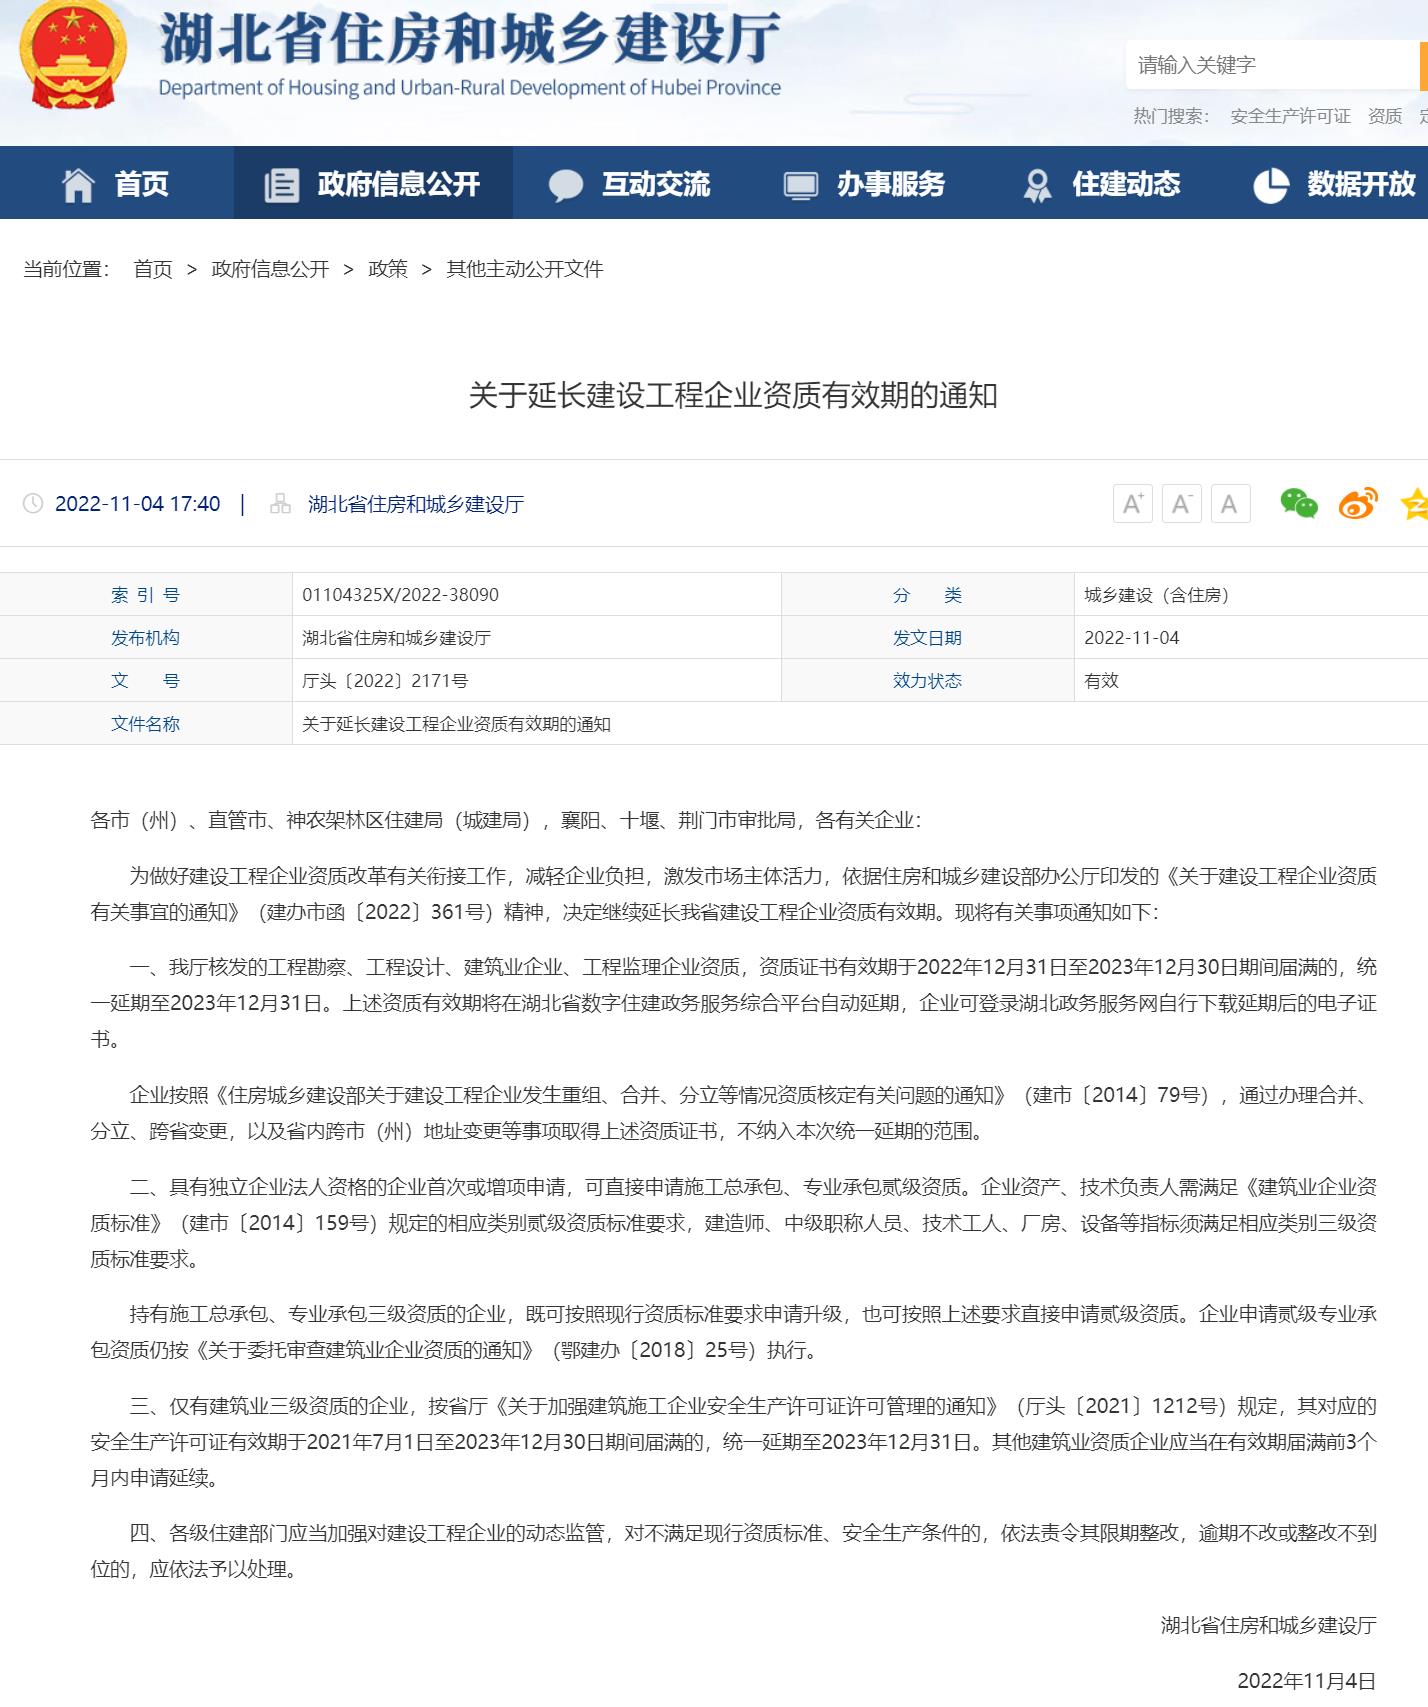Viewport: 1428px width, 1707px height.
Task: Click the 互动交流 speech bubble icon
Action: [x=565, y=185]
